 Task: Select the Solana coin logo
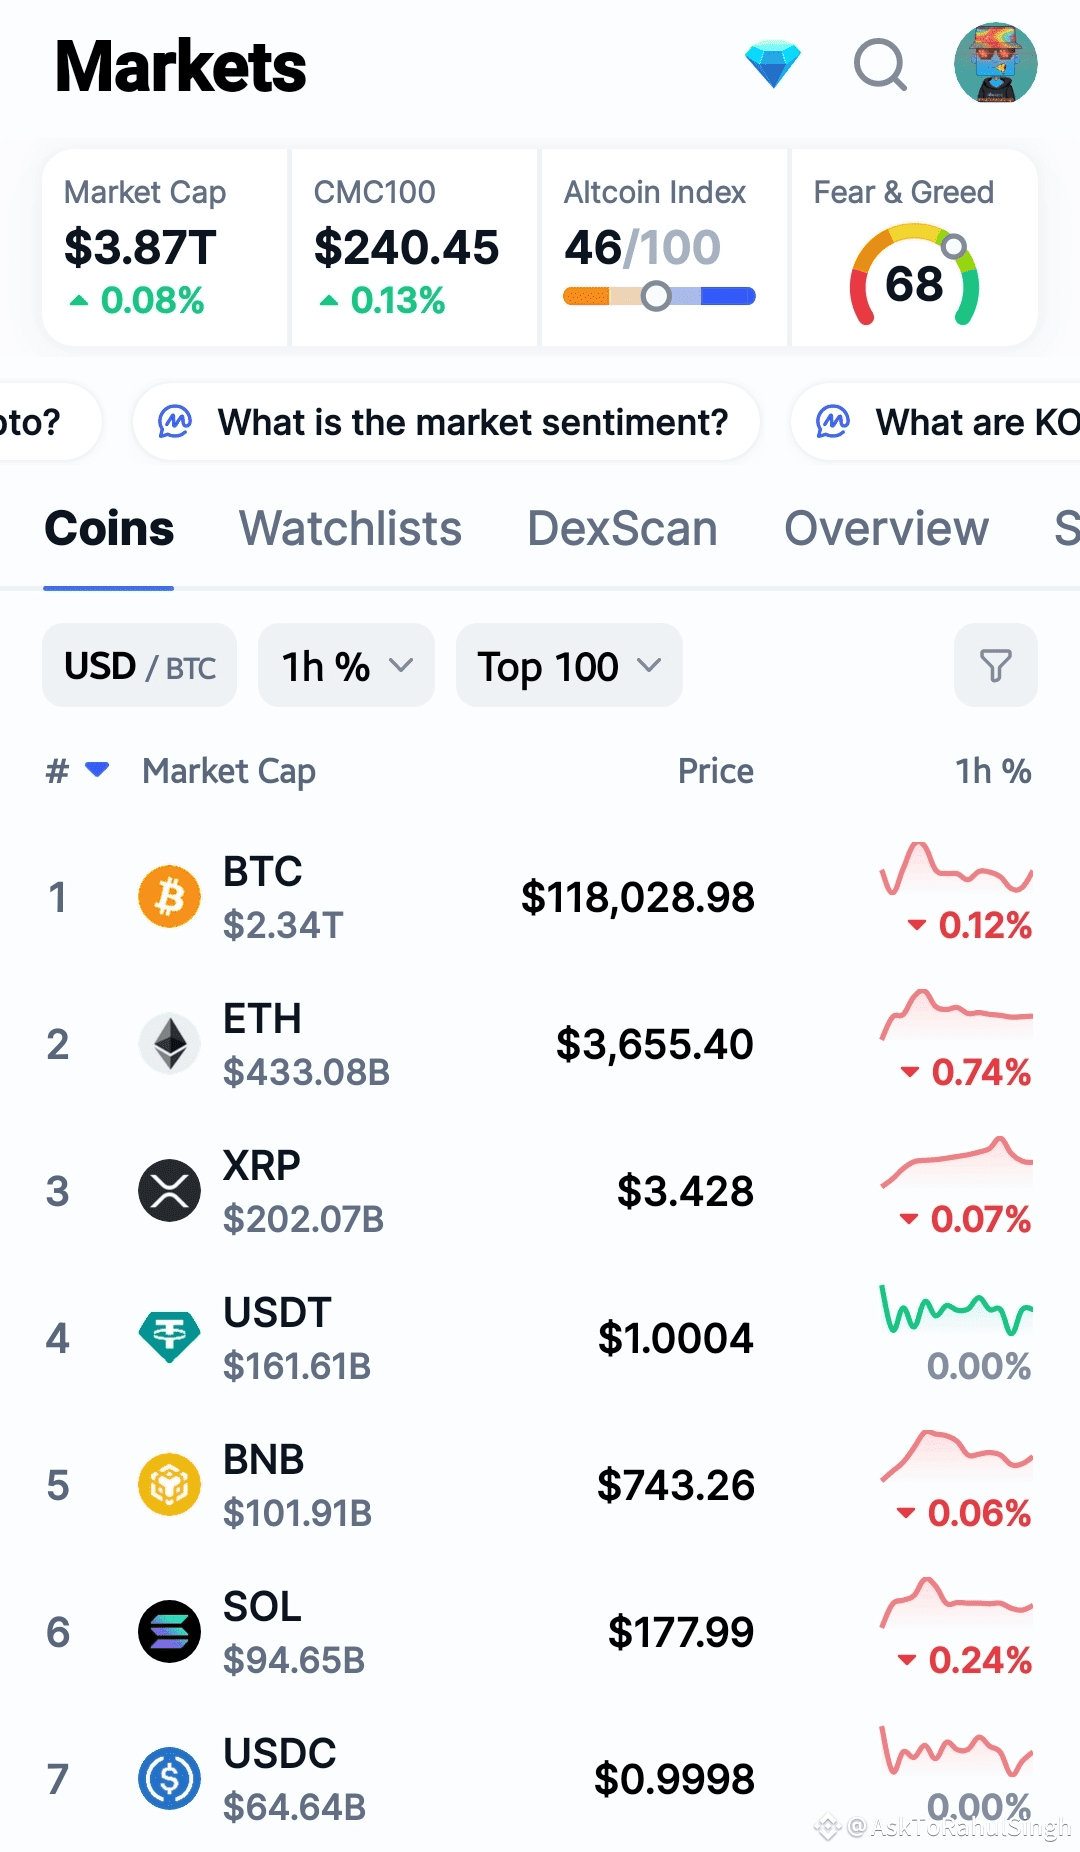tap(169, 1631)
